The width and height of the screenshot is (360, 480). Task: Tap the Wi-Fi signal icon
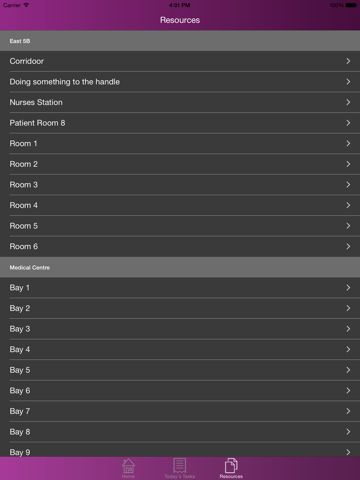point(26,5)
